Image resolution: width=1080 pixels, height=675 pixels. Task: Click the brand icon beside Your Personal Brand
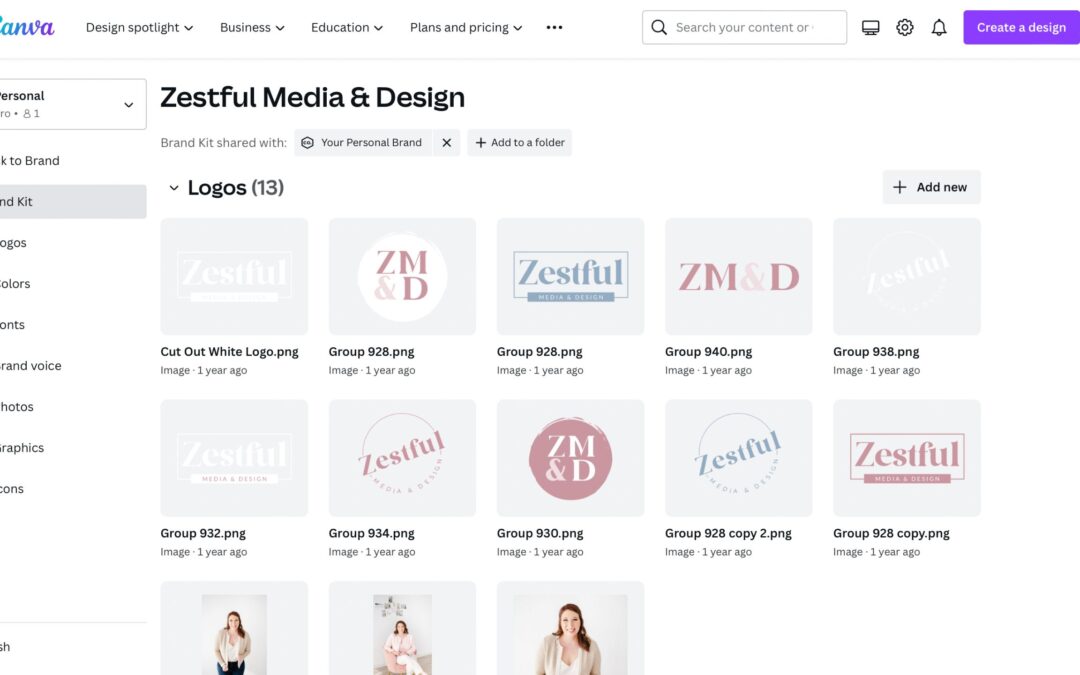point(307,143)
